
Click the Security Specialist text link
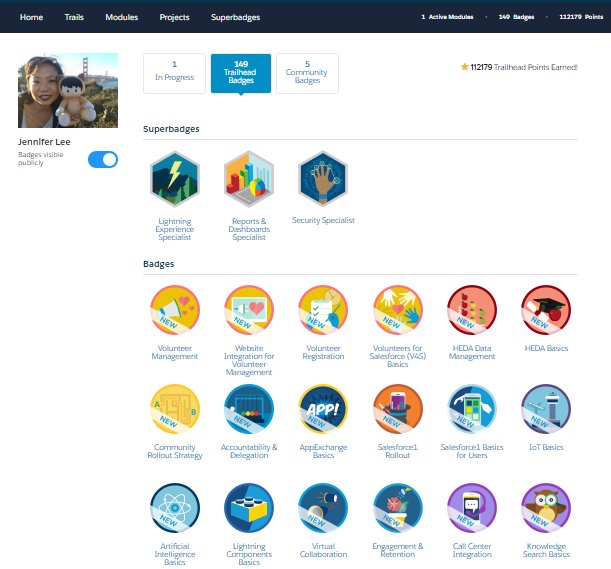coord(323,220)
